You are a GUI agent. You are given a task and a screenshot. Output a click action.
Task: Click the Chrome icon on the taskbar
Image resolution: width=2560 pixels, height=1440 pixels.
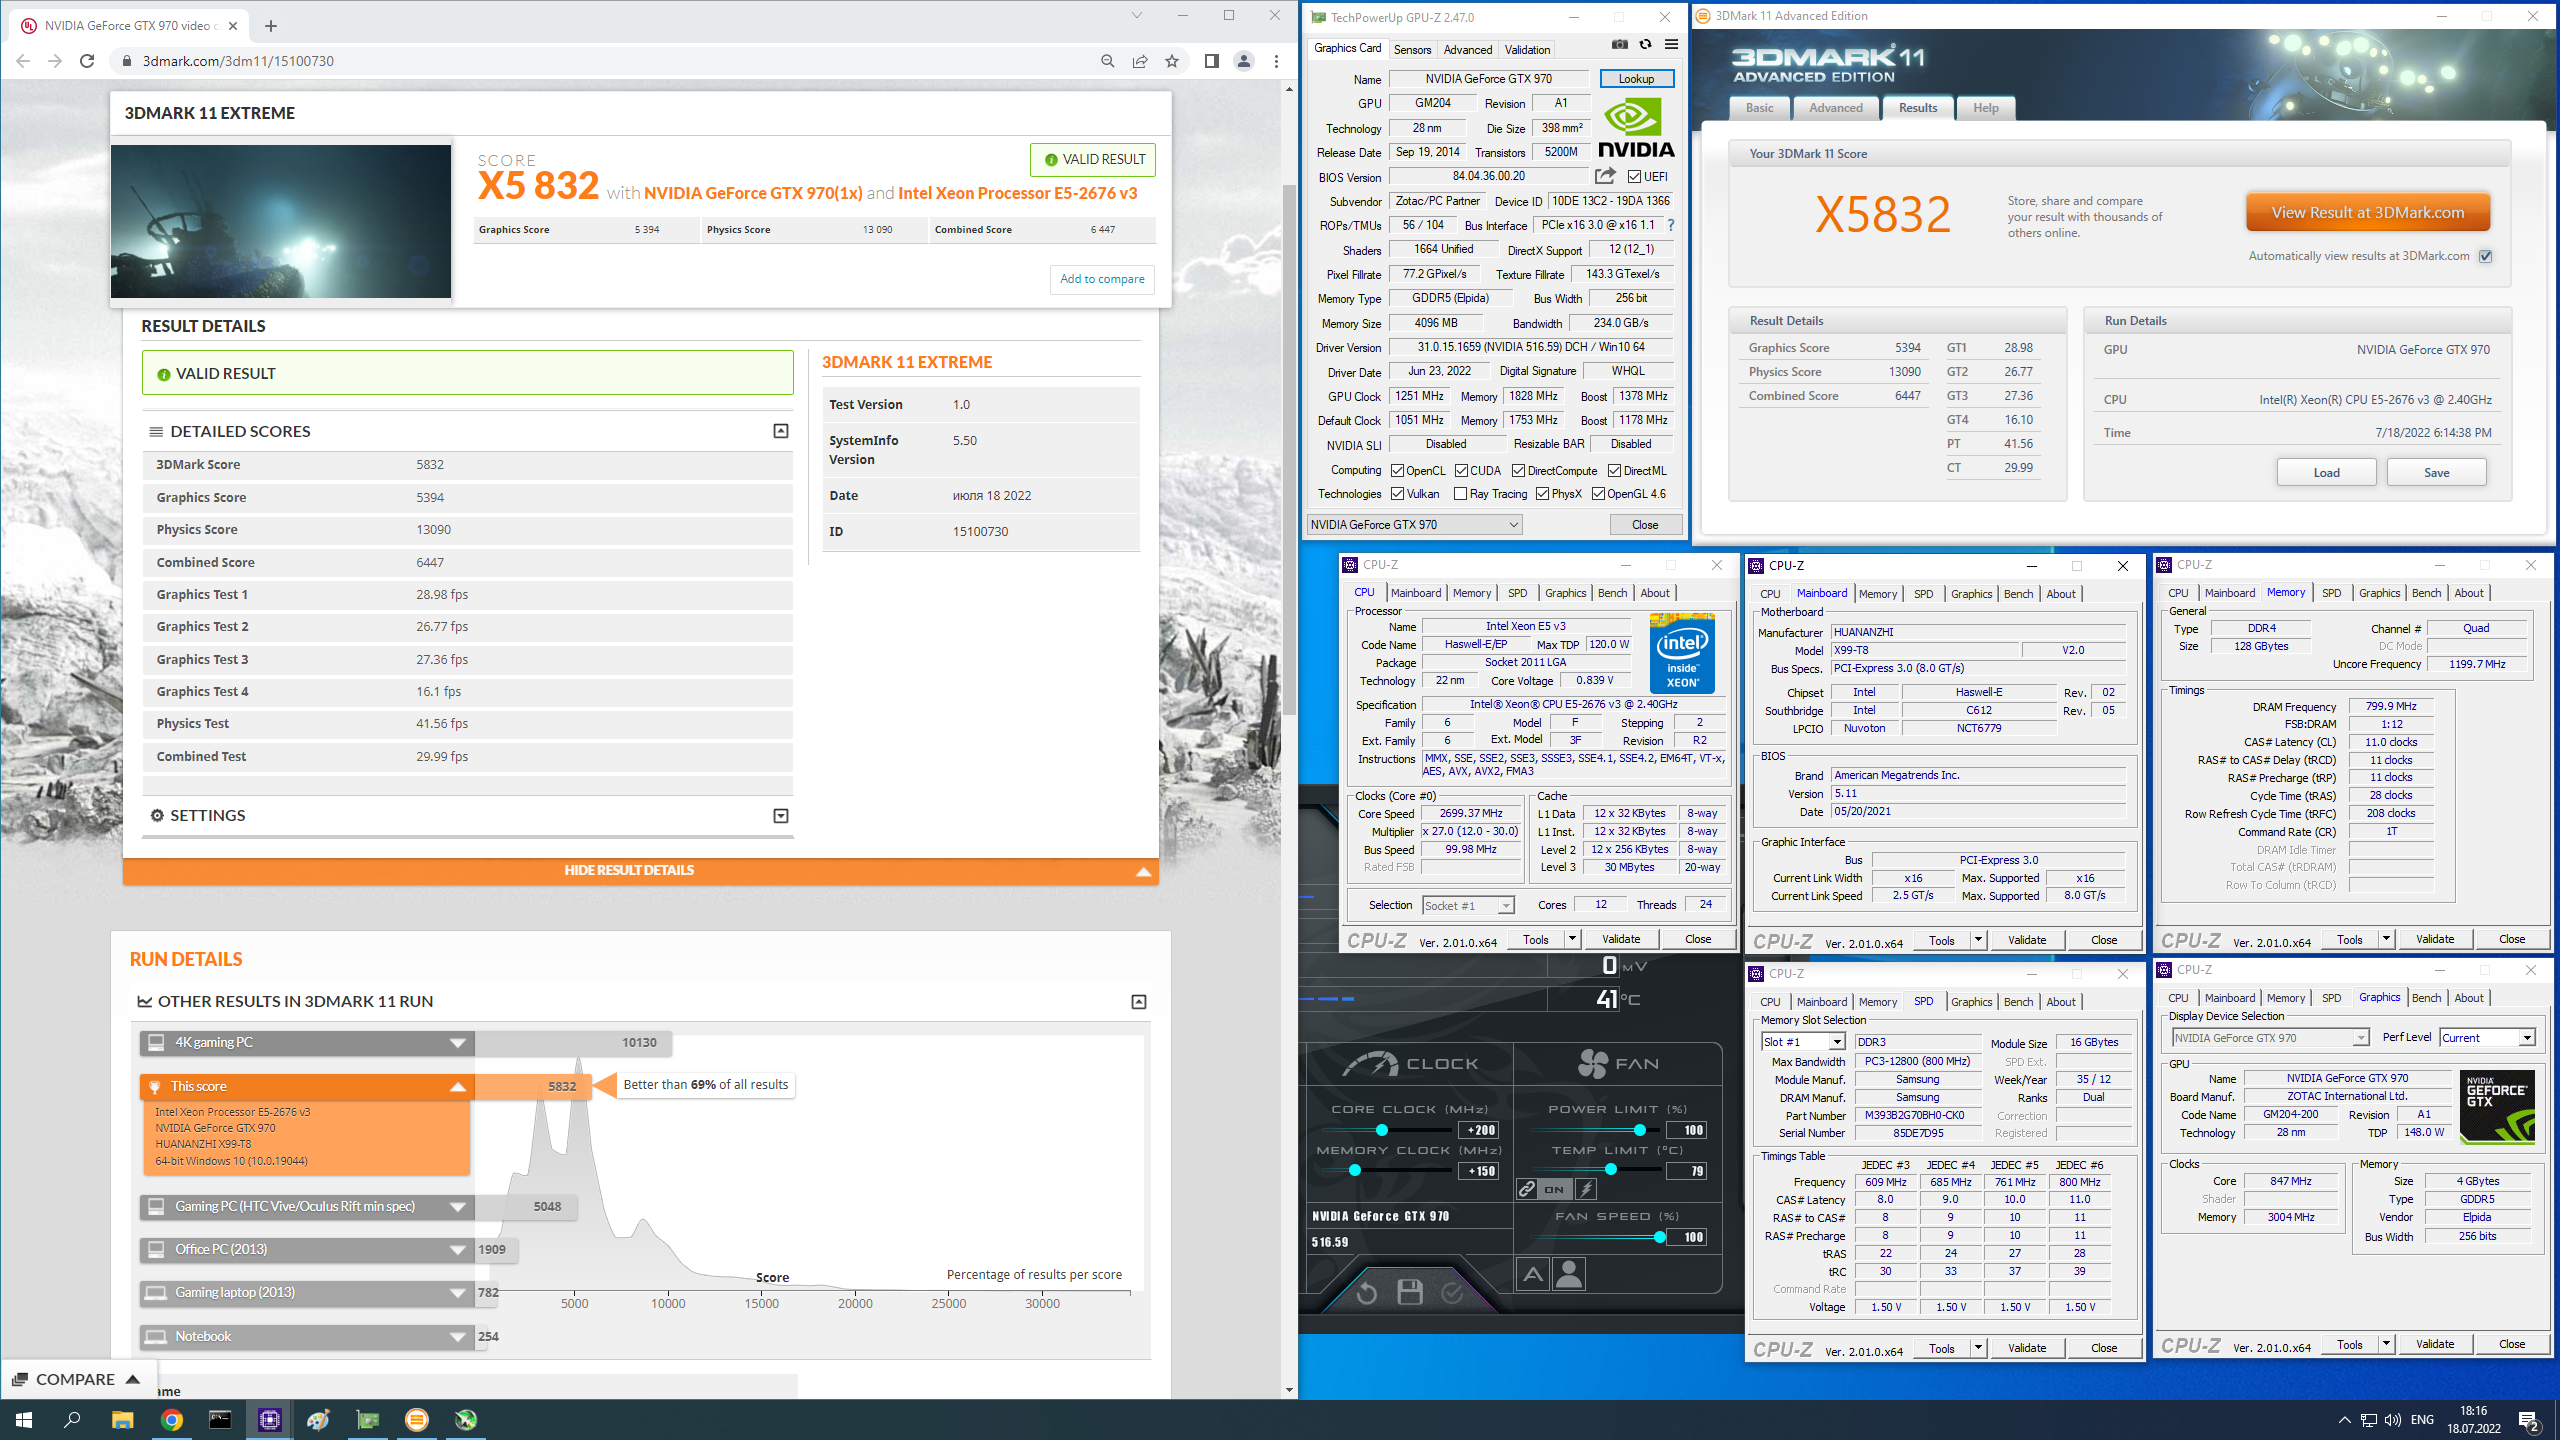point(171,1419)
